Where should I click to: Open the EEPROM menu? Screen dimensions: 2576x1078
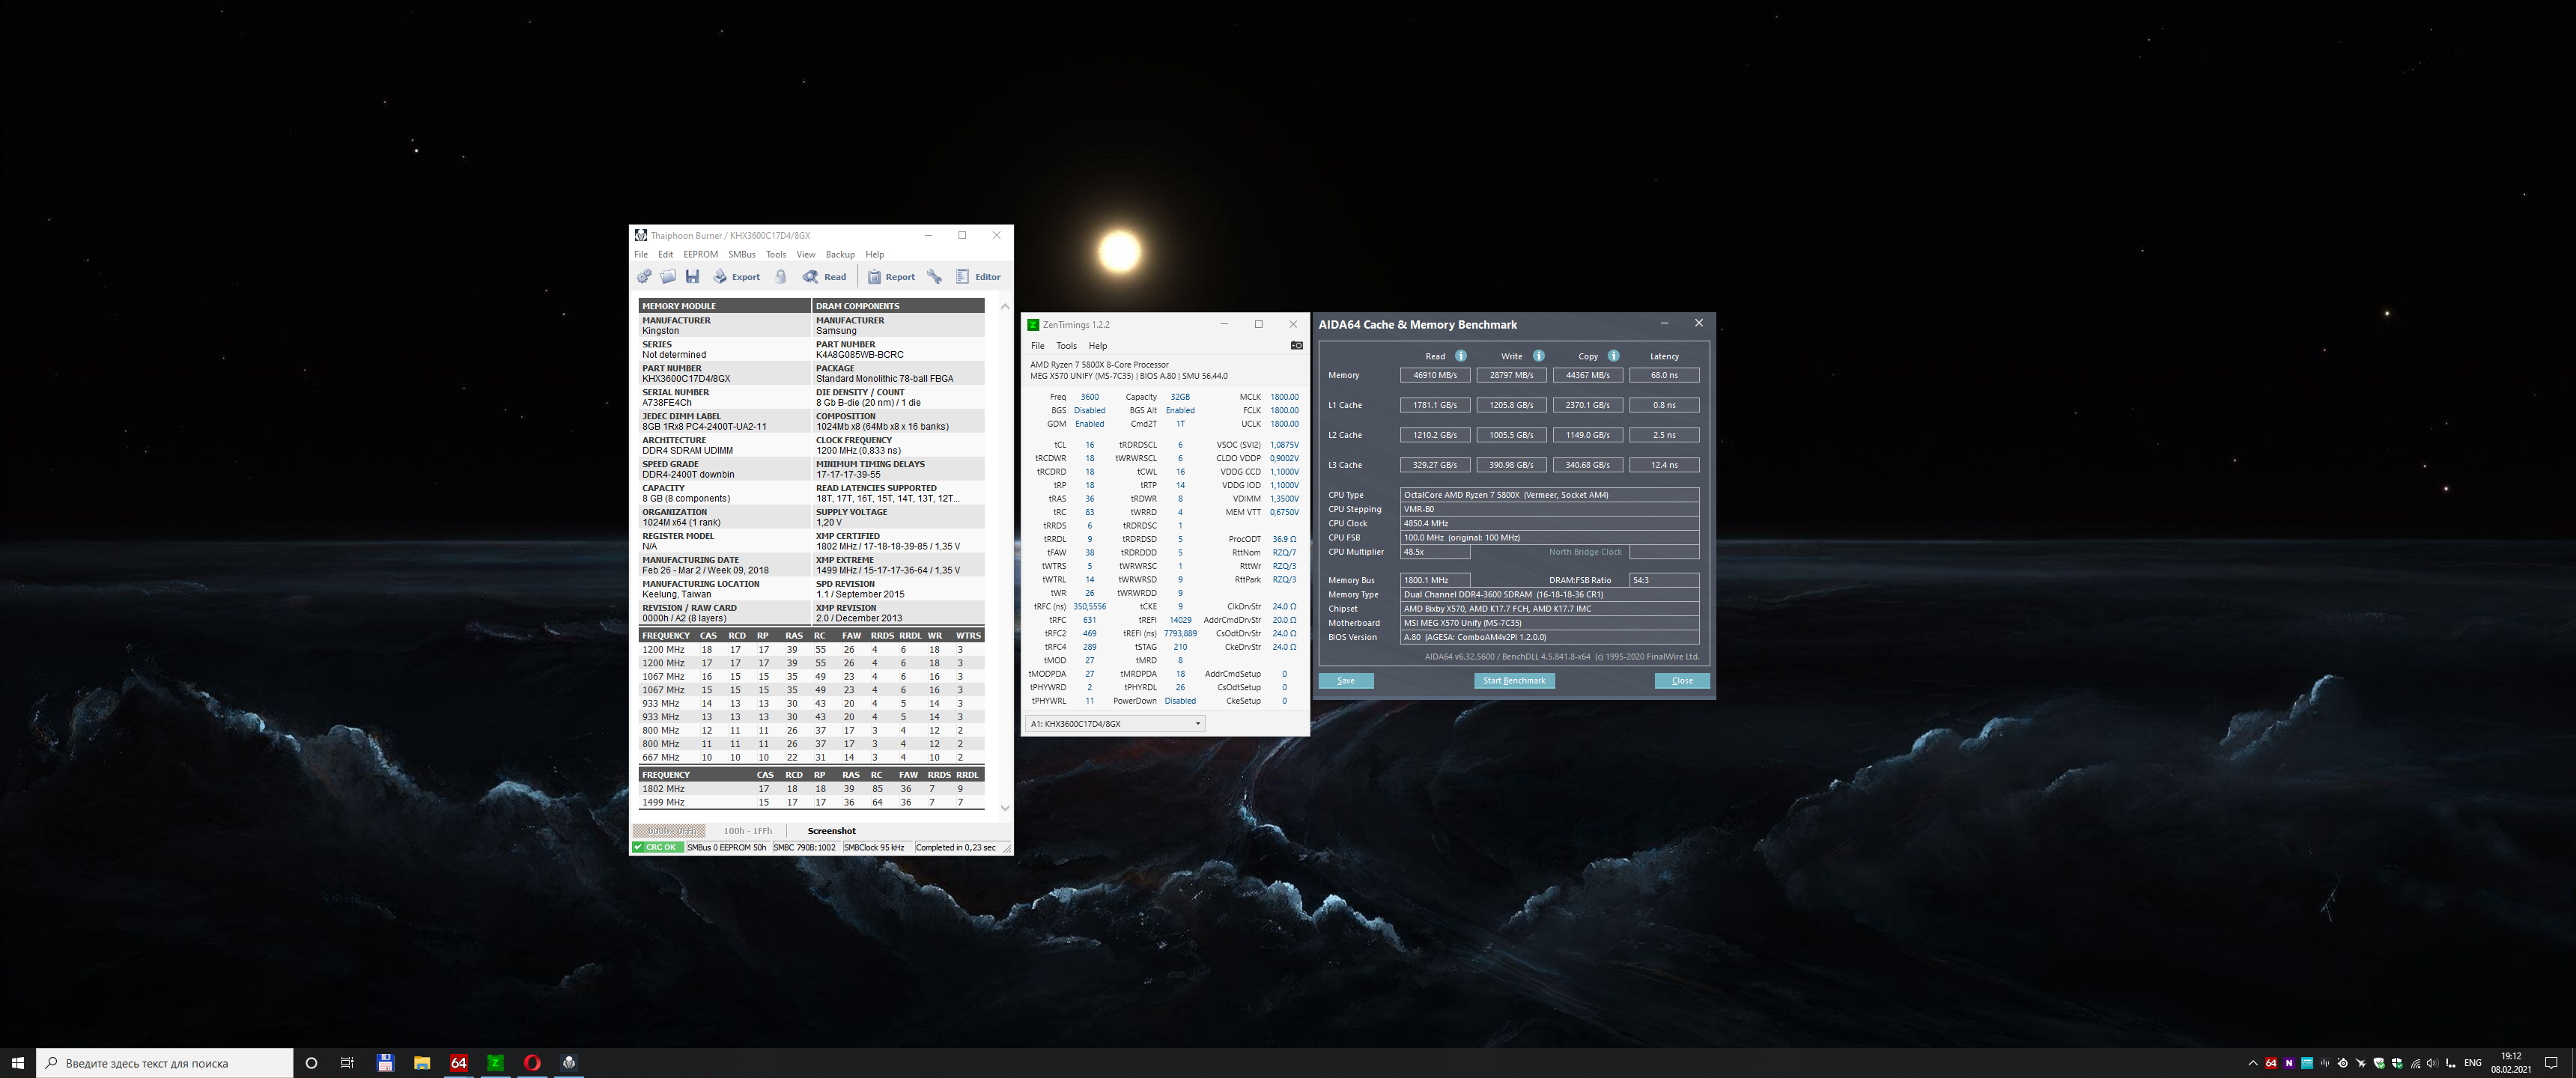[700, 255]
